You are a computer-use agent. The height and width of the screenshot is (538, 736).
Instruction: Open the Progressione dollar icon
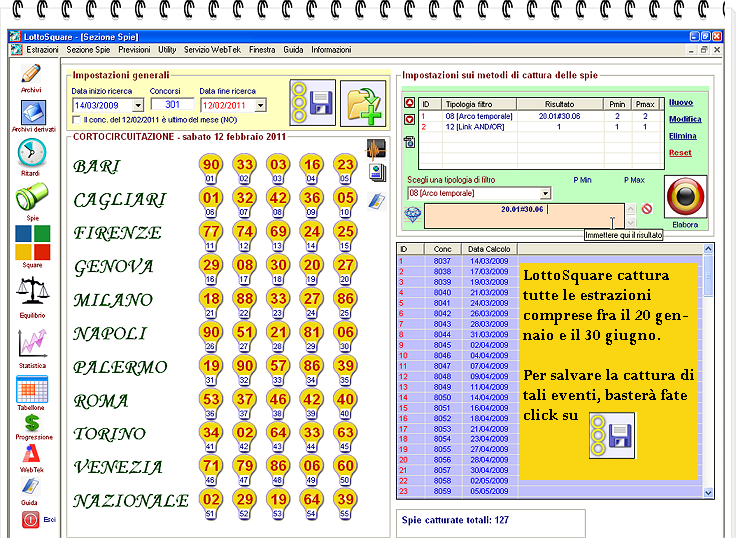(32, 423)
